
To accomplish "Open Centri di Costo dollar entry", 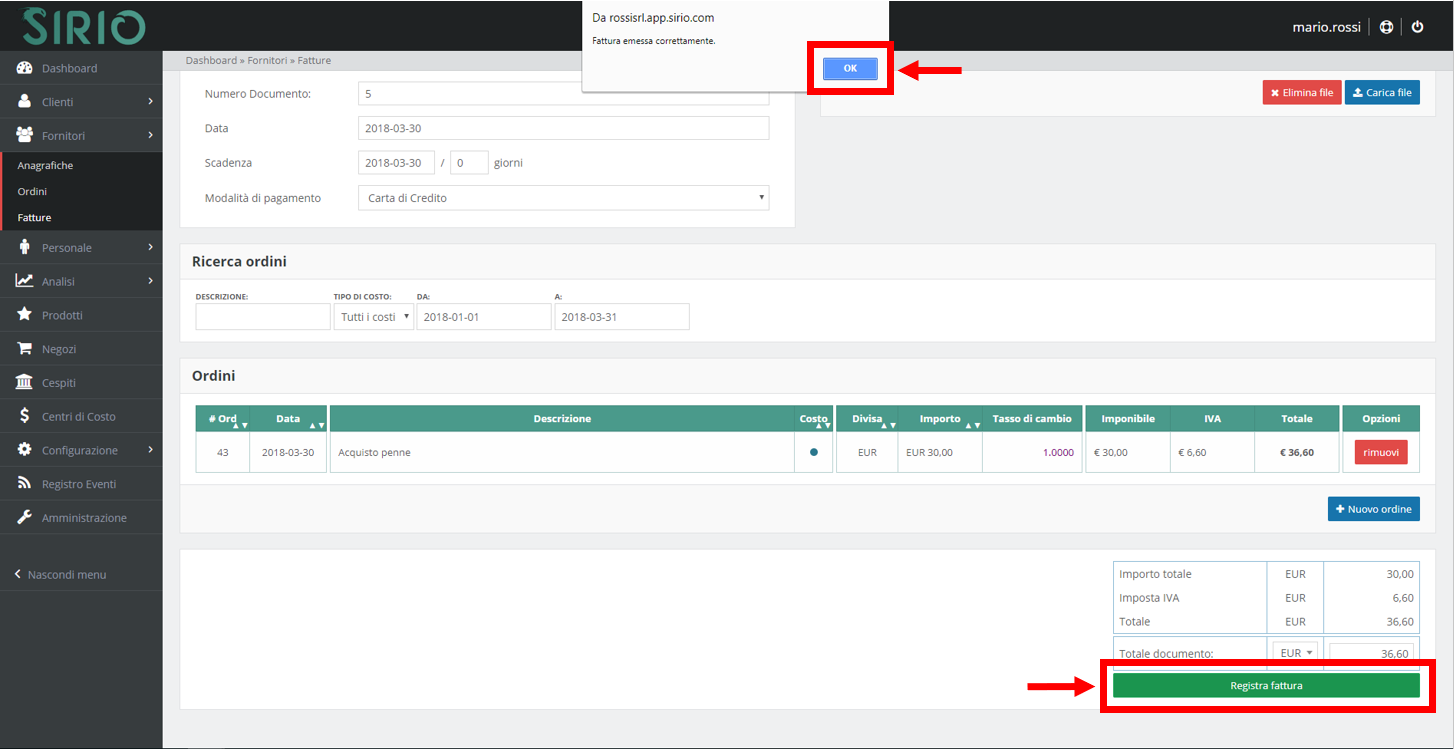I will [78, 417].
